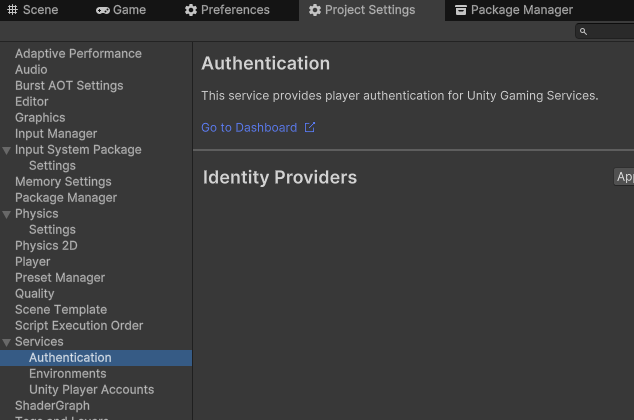Image resolution: width=634 pixels, height=420 pixels.
Task: Open the ShaderGraph settings category
Action: [x=52, y=405]
